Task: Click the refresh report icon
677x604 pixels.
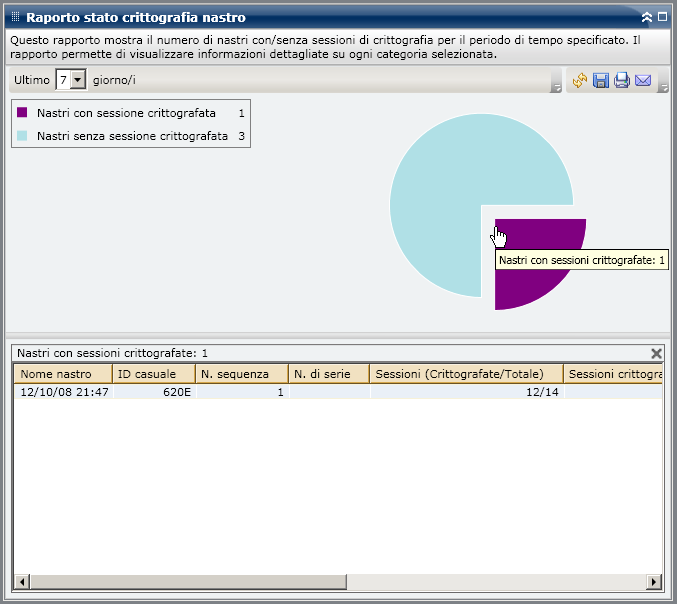Action: pyautogui.click(x=579, y=80)
